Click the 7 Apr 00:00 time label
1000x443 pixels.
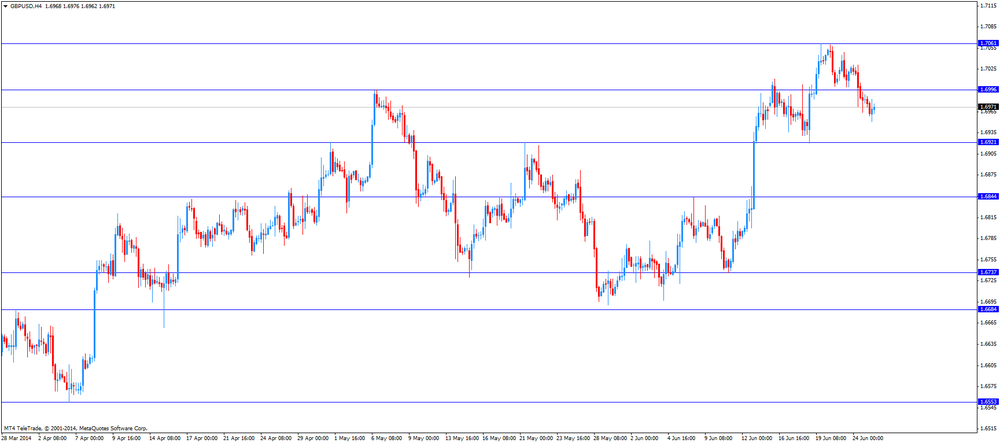89,439
